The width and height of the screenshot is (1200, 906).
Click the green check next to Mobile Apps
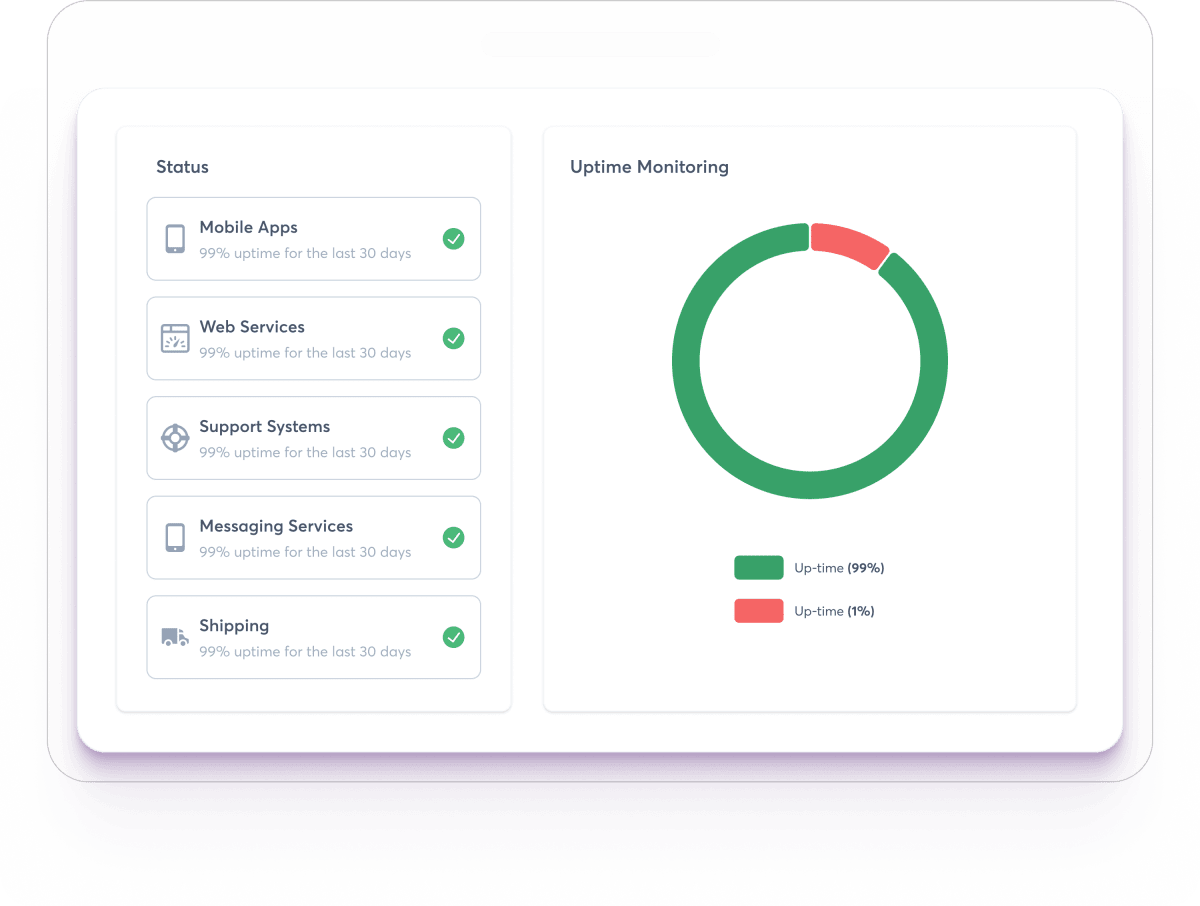tap(454, 239)
